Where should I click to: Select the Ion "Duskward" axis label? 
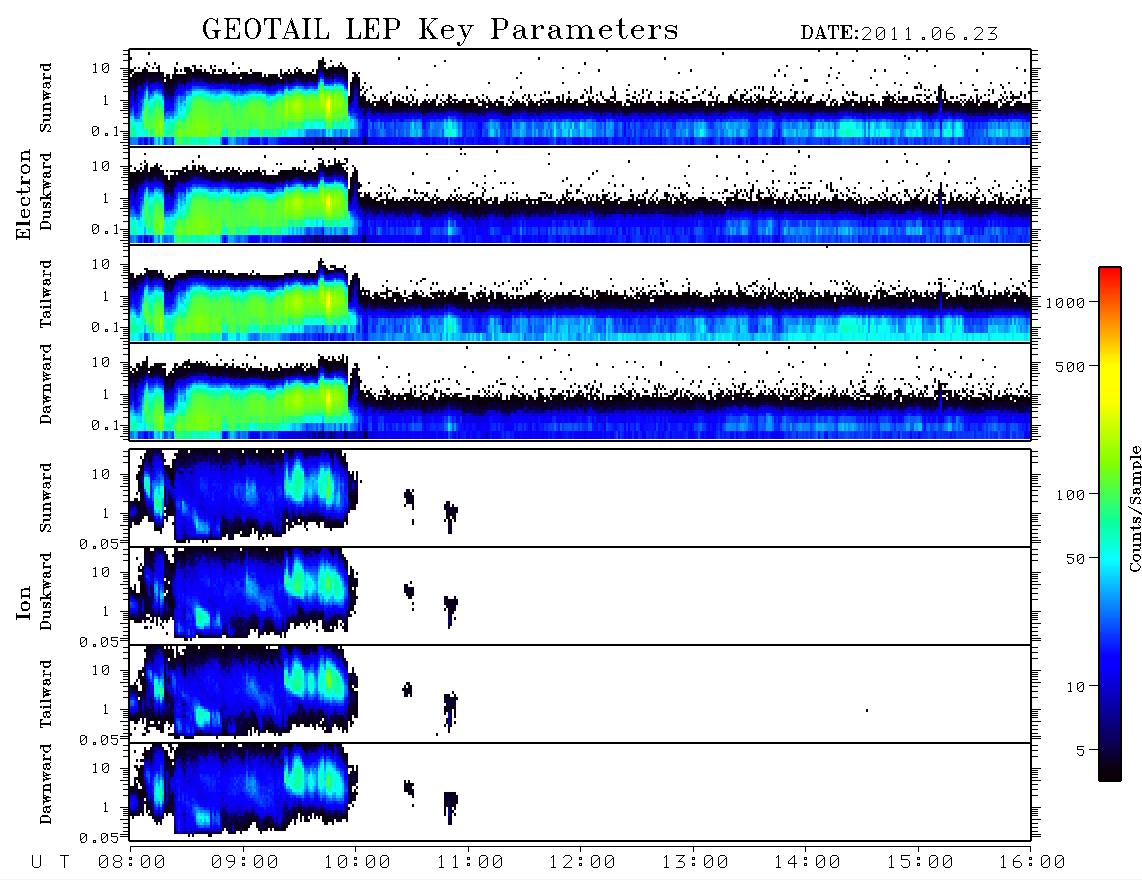coord(46,591)
